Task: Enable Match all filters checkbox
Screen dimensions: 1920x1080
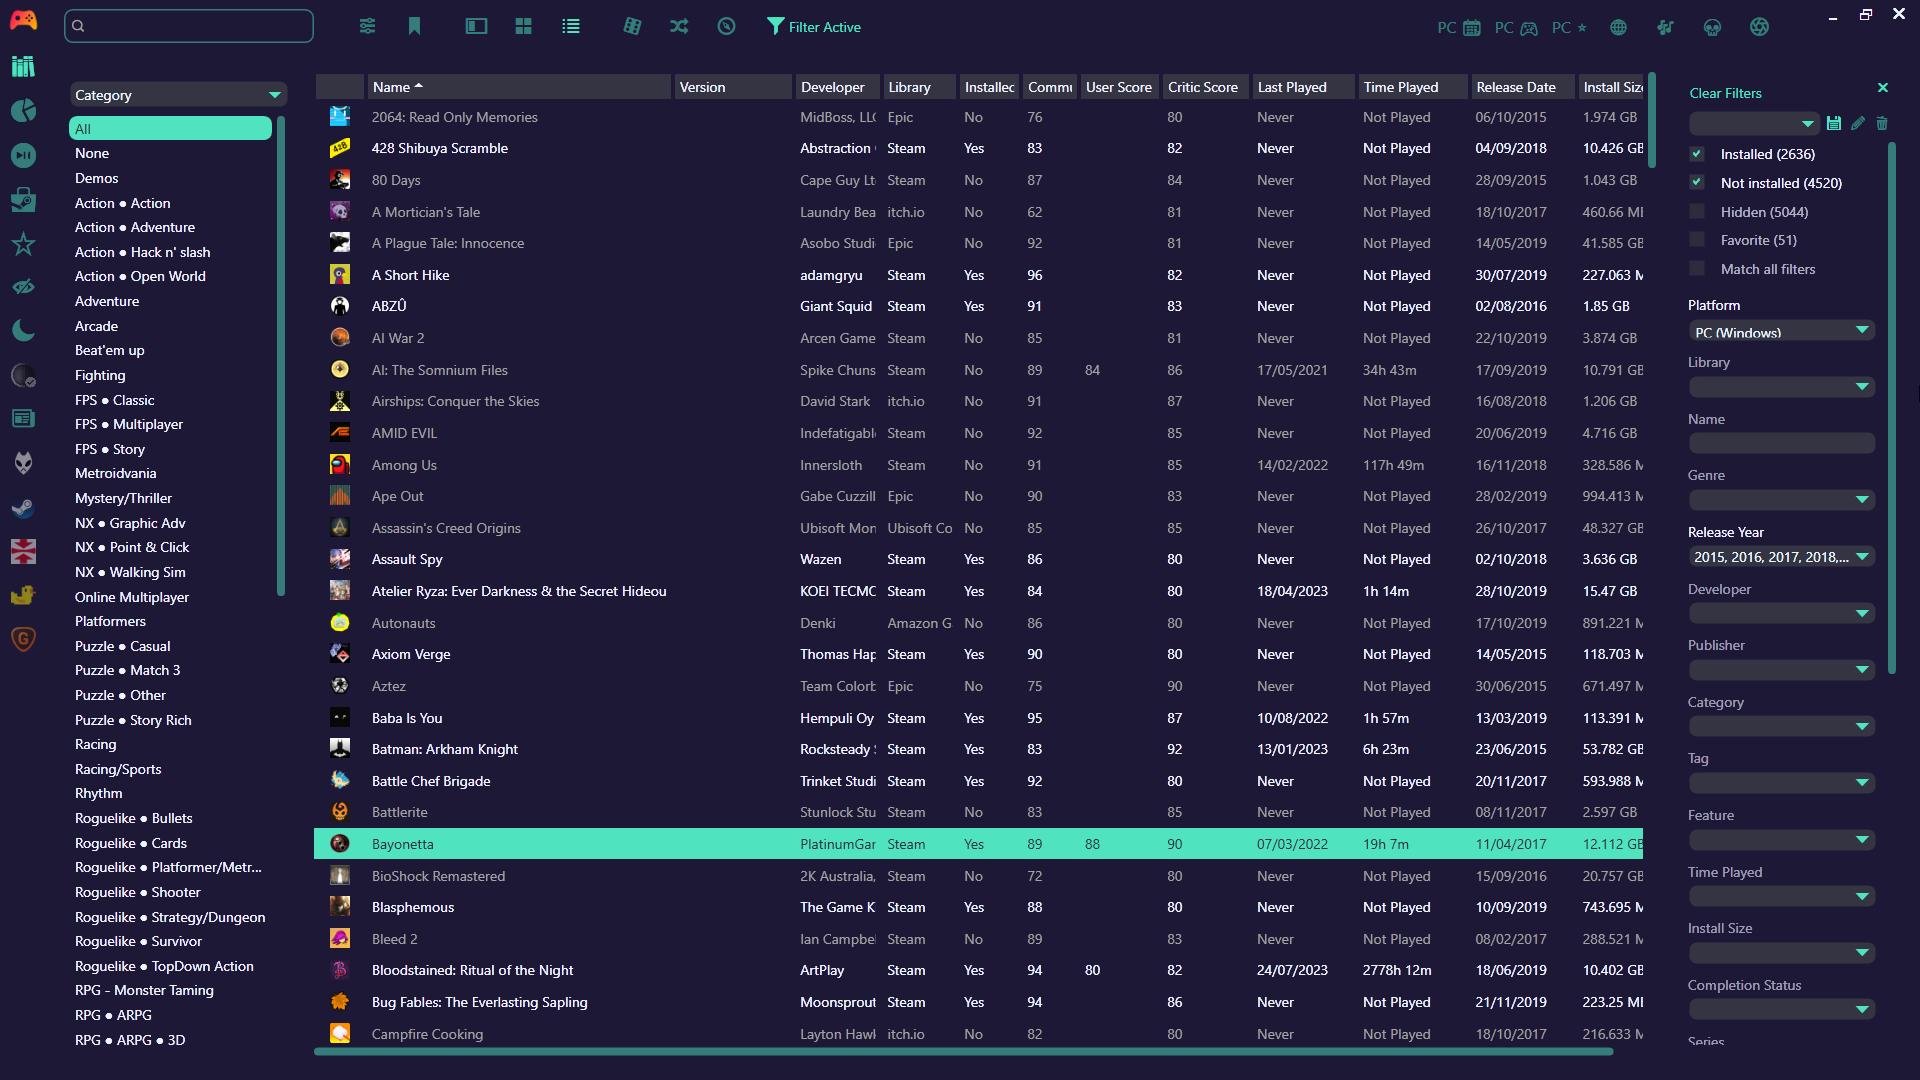Action: click(x=1697, y=269)
